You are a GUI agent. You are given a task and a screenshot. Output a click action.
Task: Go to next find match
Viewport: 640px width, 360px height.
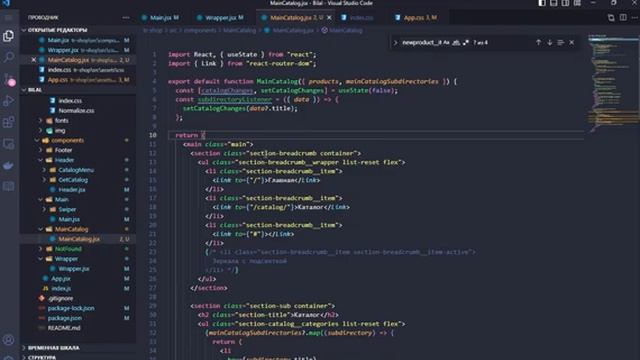pyautogui.click(x=549, y=42)
